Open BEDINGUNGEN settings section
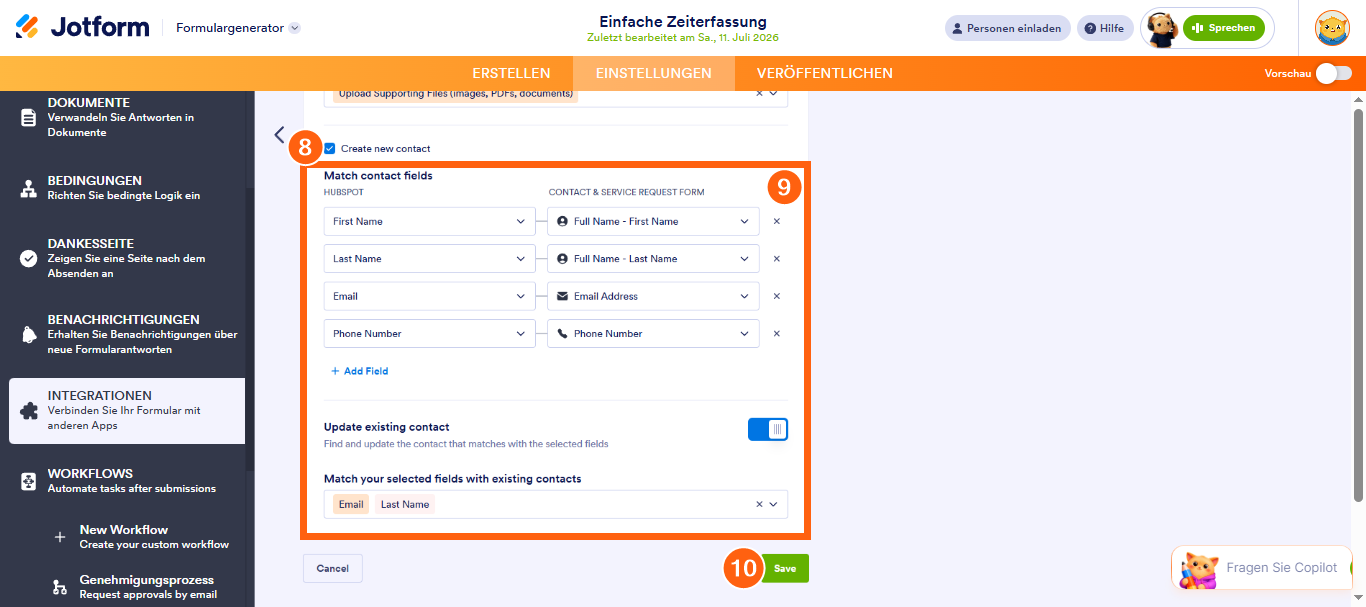The image size is (1366, 607). point(127,188)
